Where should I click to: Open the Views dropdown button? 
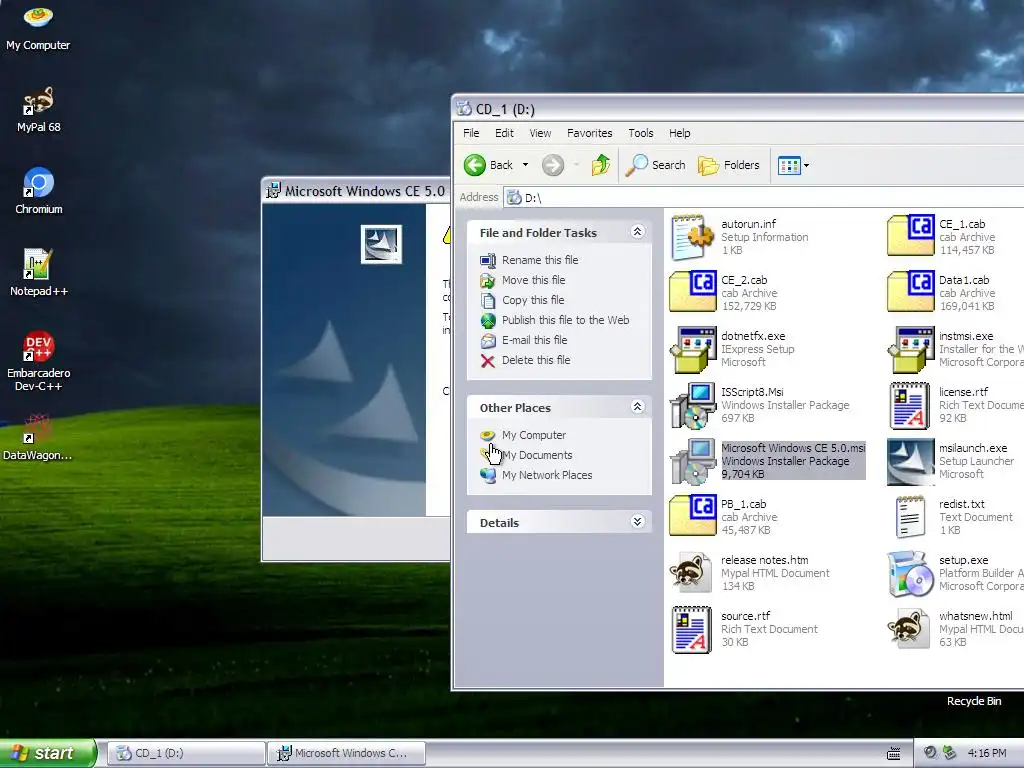(793, 165)
